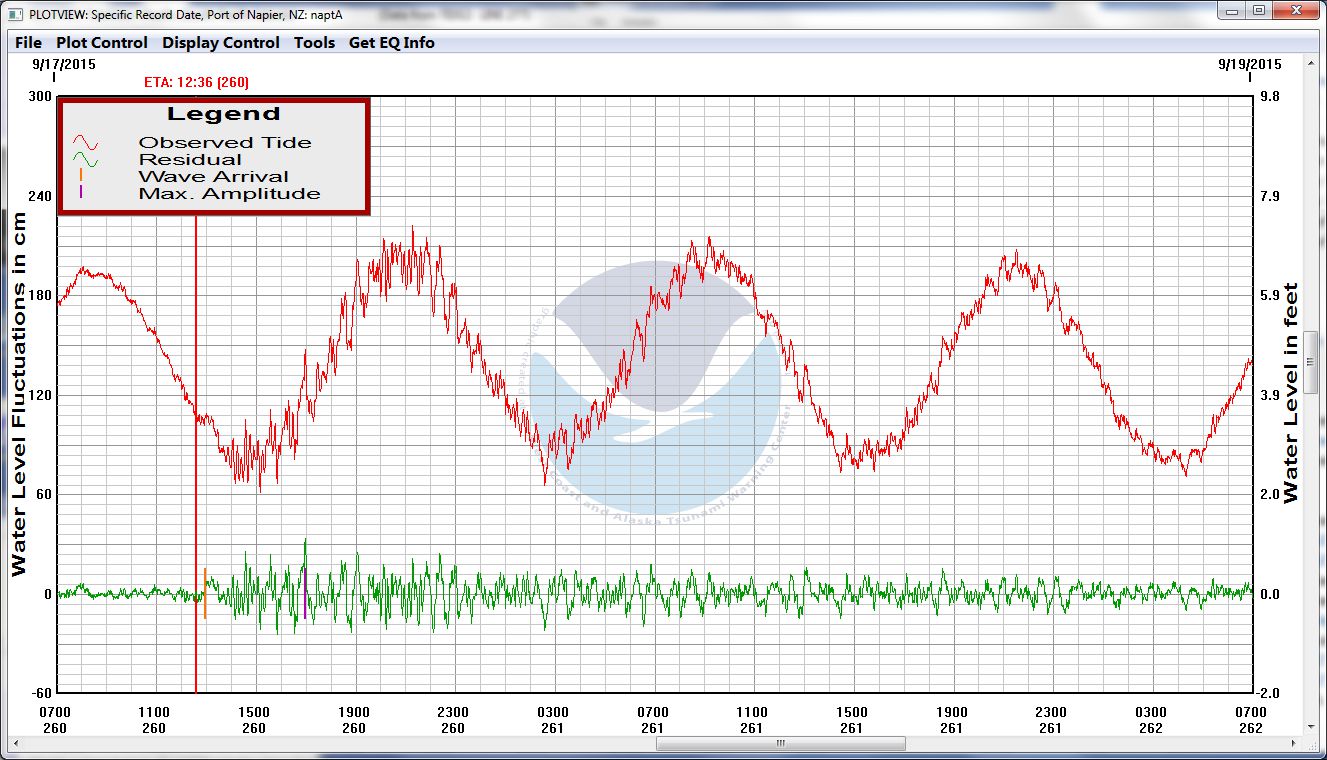Click the 0700 262 time axis label
Viewport: 1327px width, 760px height.
pos(1250,720)
